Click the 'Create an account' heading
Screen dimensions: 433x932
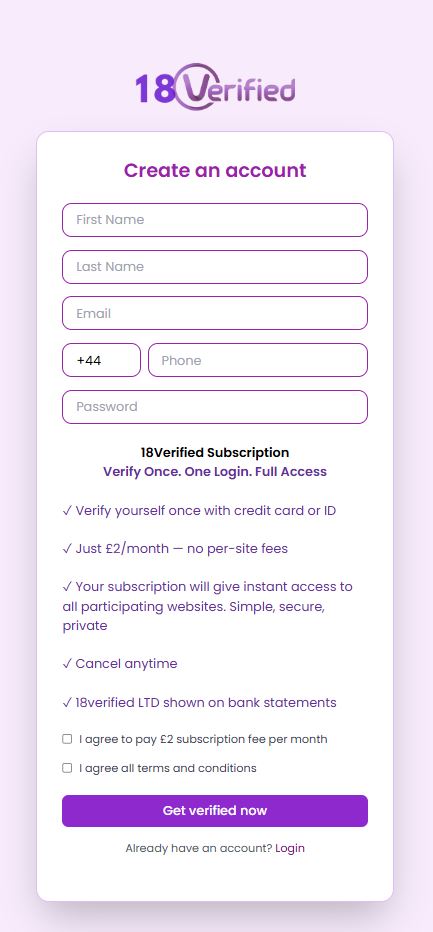215,171
